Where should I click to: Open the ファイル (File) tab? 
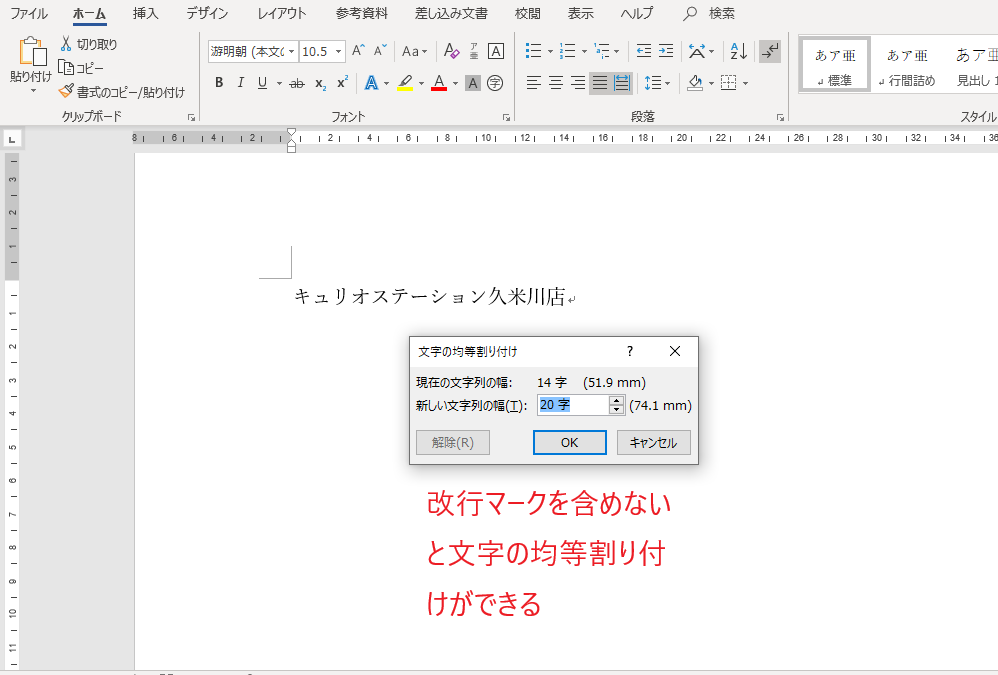click(29, 13)
